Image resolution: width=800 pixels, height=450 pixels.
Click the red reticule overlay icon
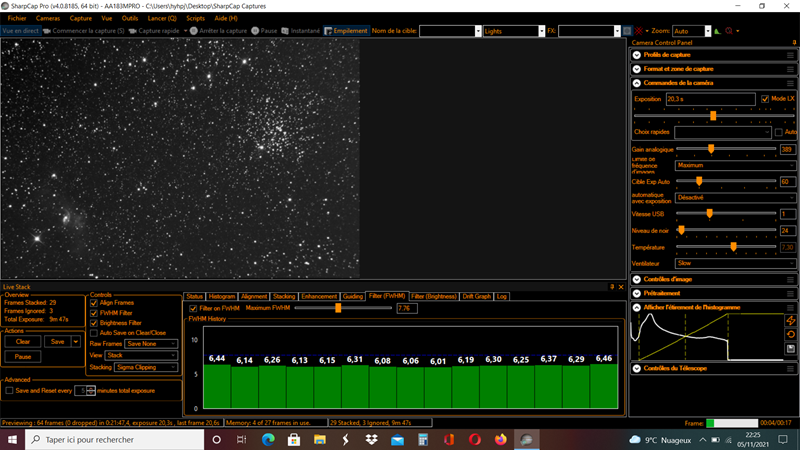tap(640, 31)
